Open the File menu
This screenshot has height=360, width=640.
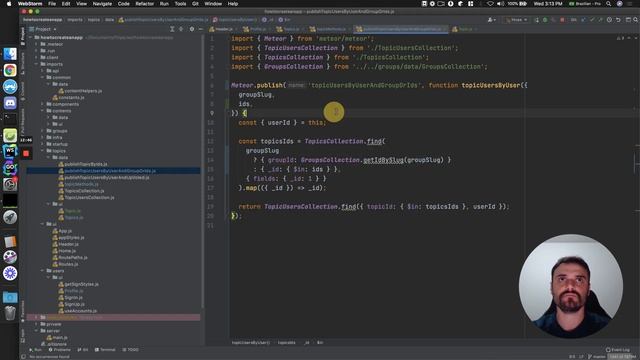pyautogui.click(x=52, y=4)
